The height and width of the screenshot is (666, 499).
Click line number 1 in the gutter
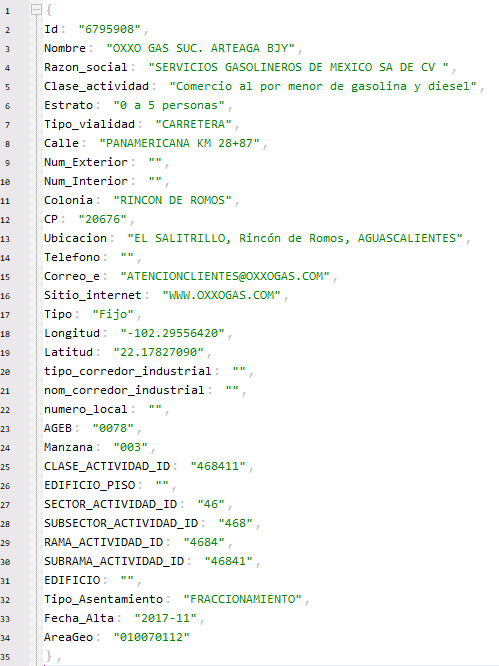(7, 11)
